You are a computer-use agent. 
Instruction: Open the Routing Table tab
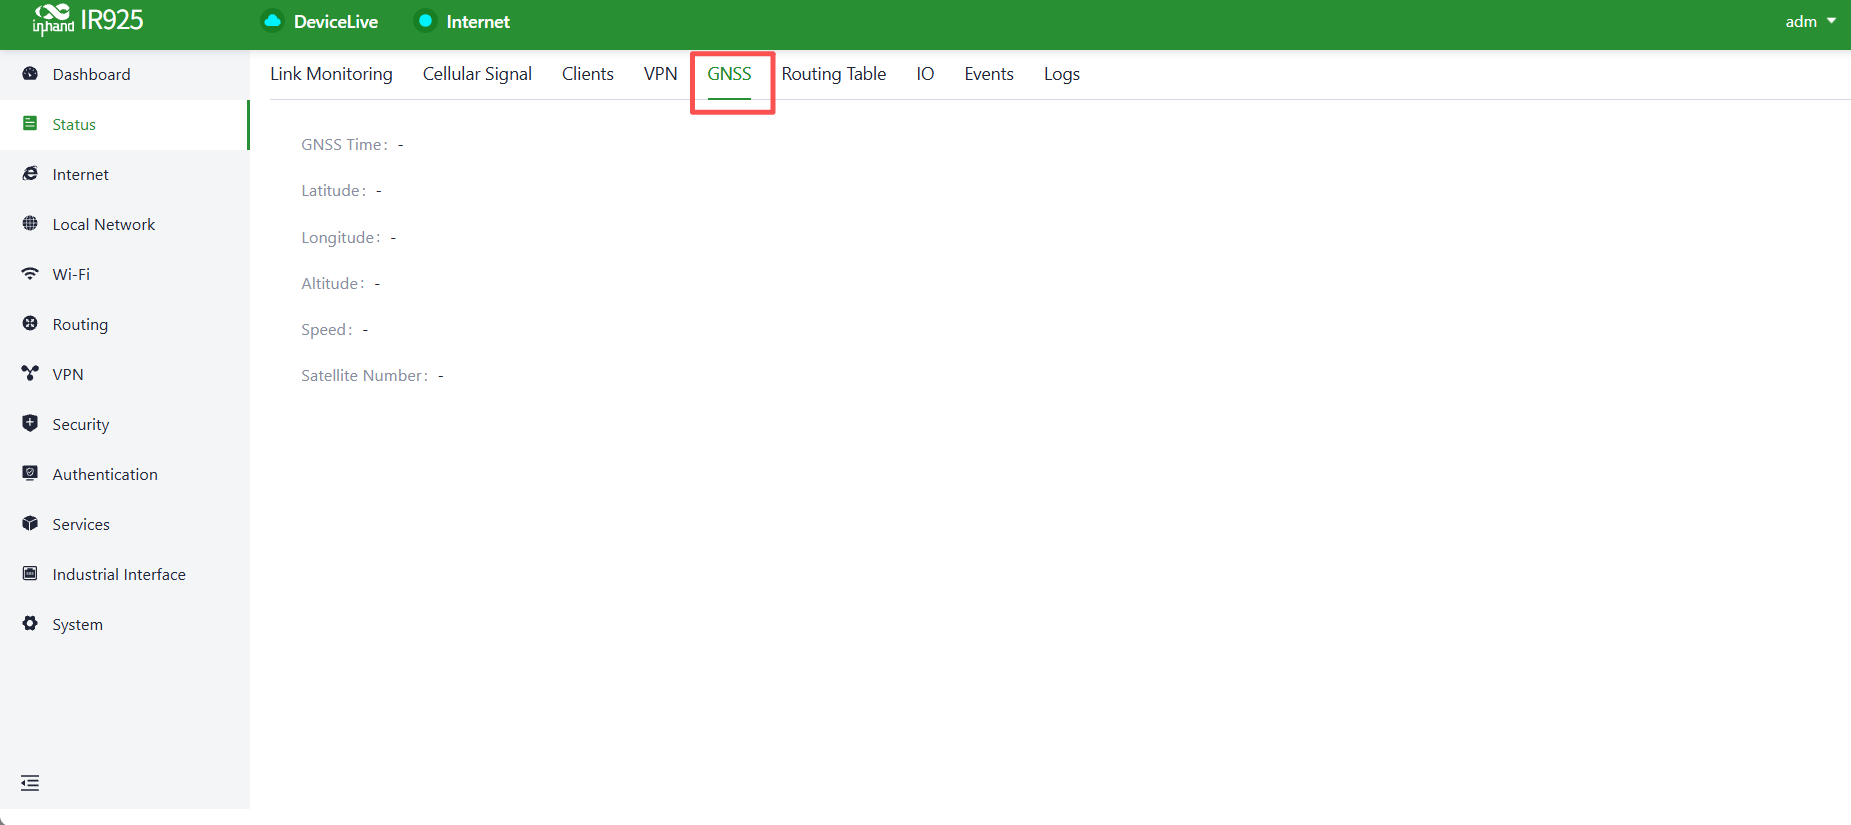coord(834,74)
